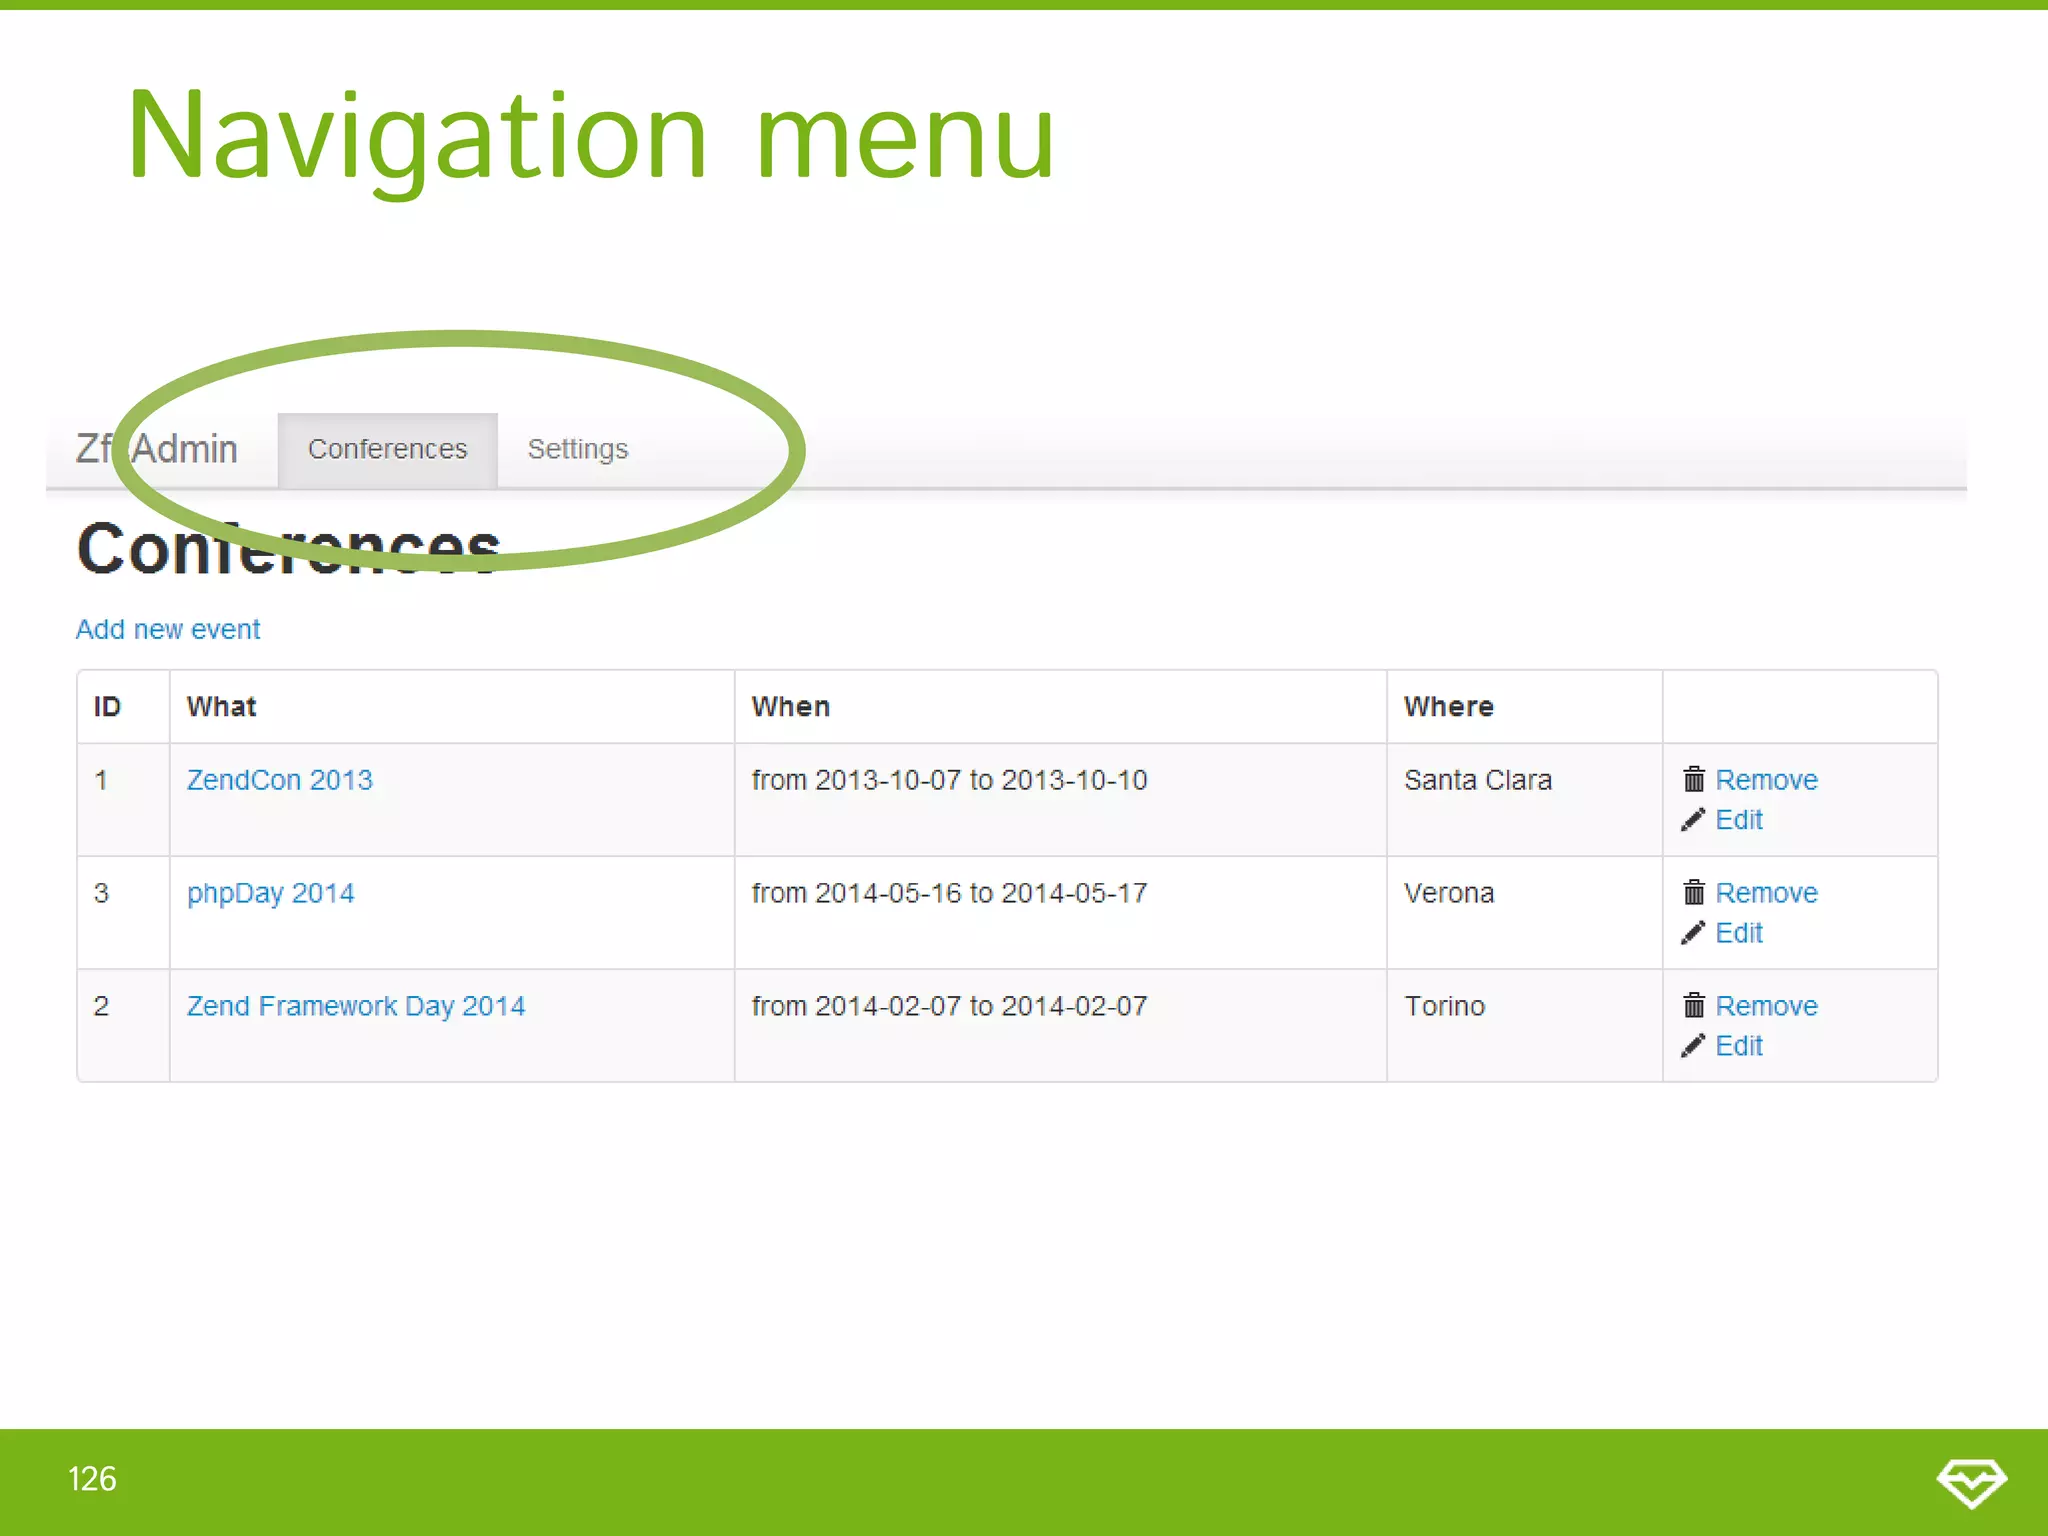Remove the phpDay 2014 event
2048x1536 pixels.
point(1767,893)
